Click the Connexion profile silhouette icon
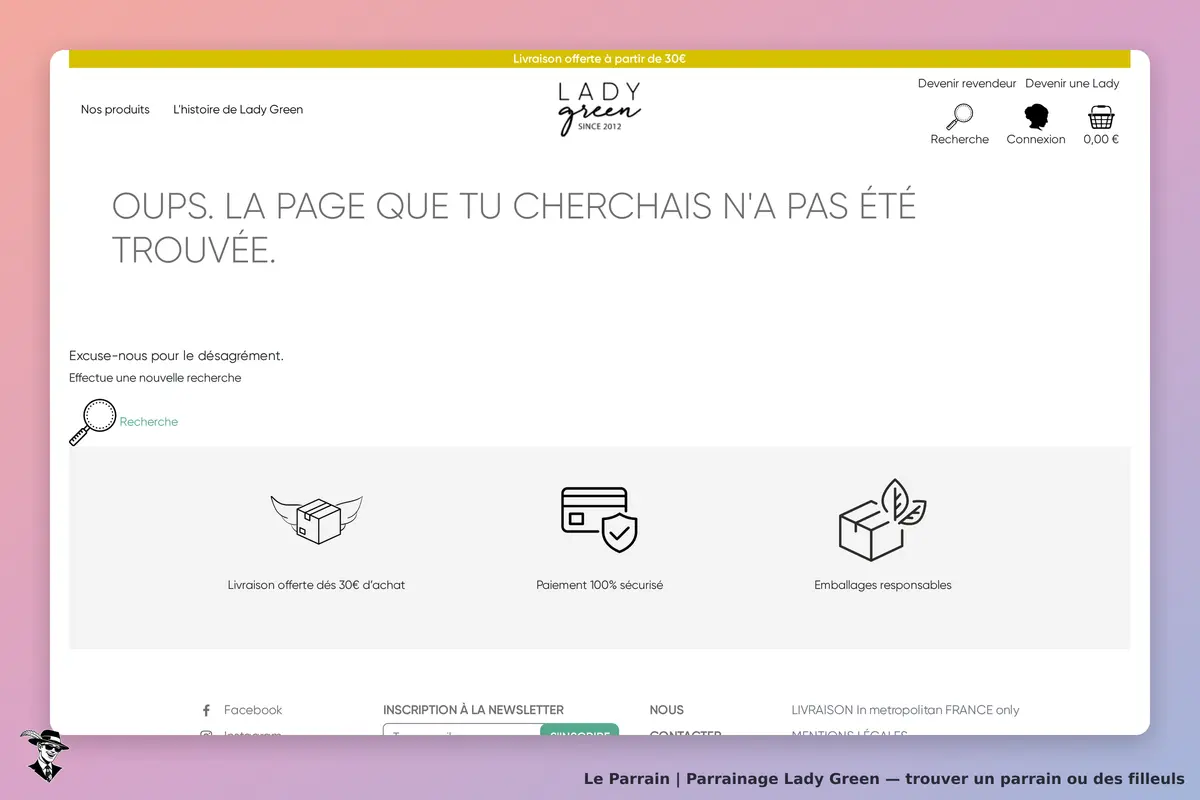Viewport: 1200px width, 800px height. [x=1036, y=117]
